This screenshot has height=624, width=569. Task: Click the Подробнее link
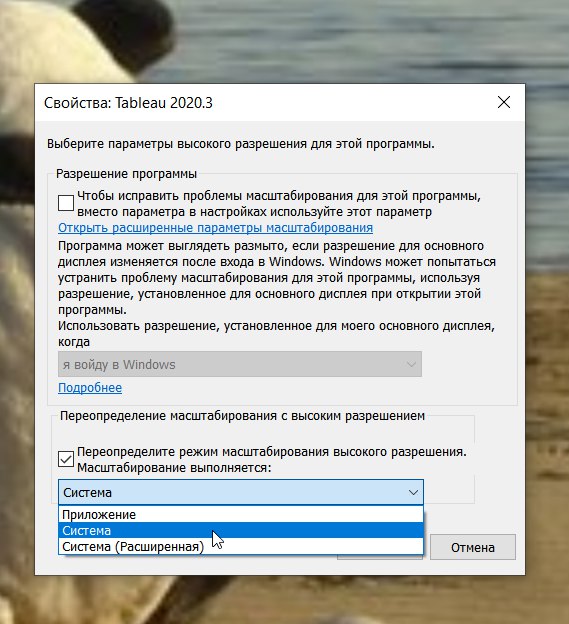coord(90,388)
